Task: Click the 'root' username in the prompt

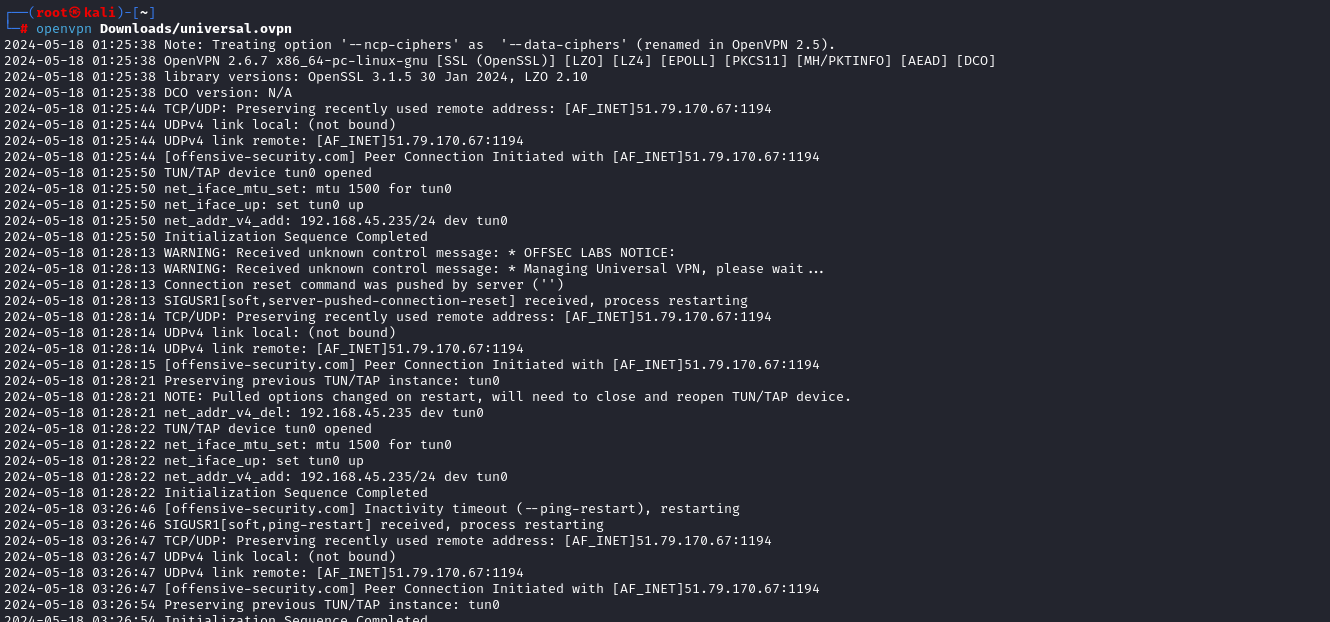Action: [52, 12]
